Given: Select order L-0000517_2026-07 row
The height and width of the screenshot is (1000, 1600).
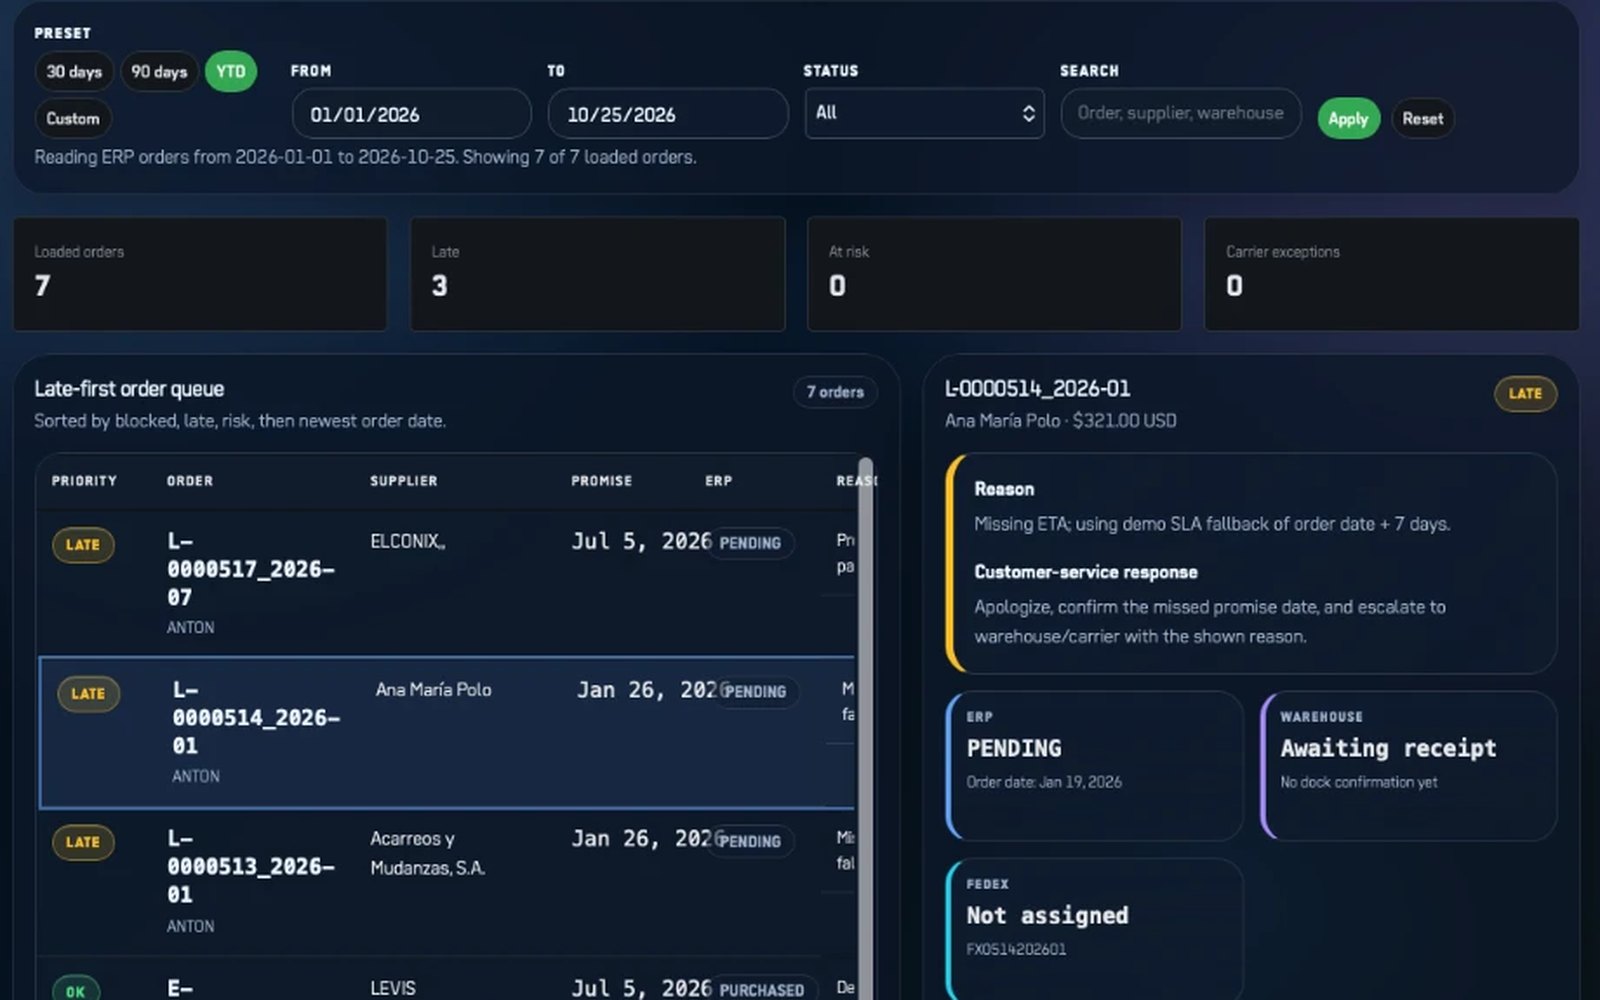Looking at the screenshot, I should 447,583.
